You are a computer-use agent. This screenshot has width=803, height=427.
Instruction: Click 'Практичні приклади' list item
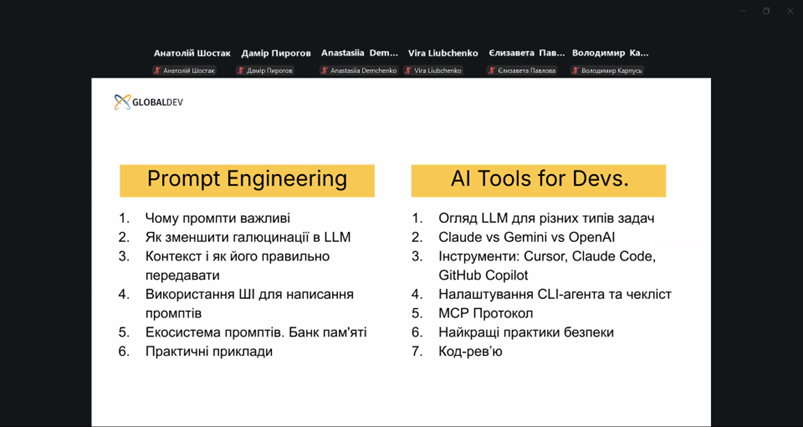pos(208,351)
